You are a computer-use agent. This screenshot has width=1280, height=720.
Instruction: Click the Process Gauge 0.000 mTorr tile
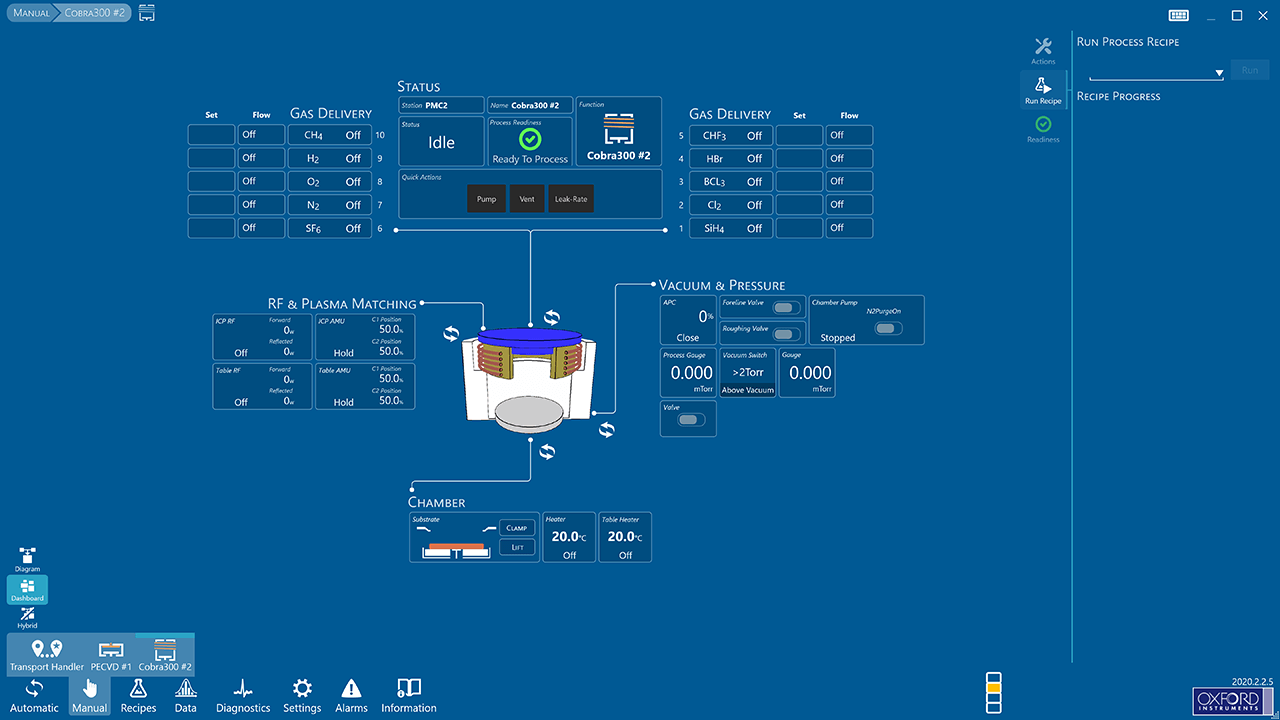click(x=688, y=373)
